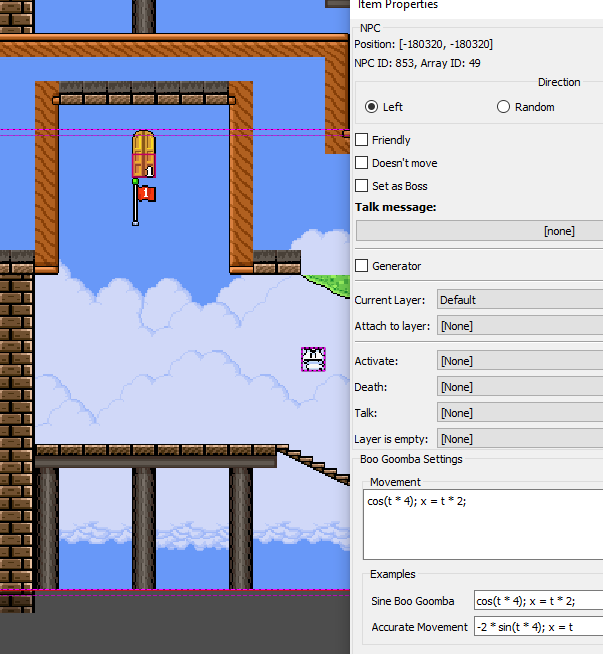Click inside the Movement formula text box
Image resolution: width=603 pixels, height=654 pixels.
click(x=483, y=525)
